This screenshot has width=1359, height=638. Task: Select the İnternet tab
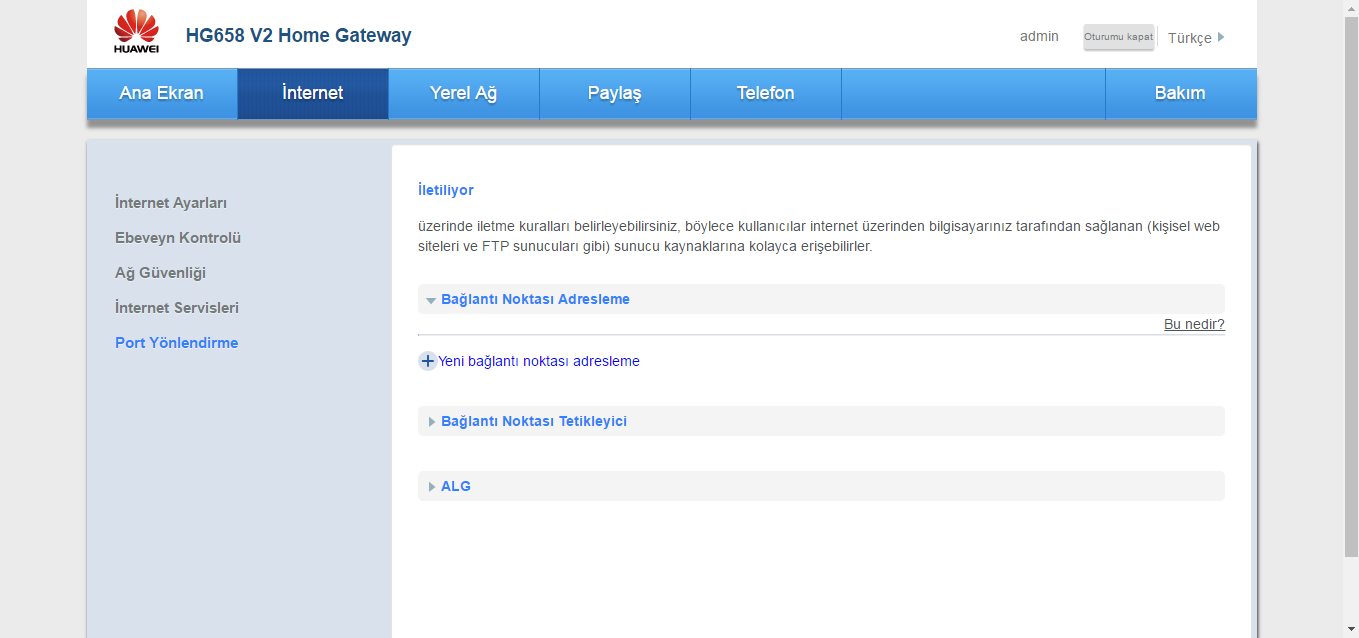tap(313, 93)
